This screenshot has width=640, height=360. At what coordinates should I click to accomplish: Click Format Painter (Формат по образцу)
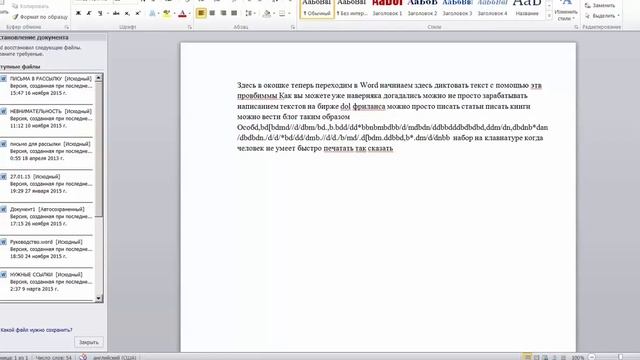40,17
